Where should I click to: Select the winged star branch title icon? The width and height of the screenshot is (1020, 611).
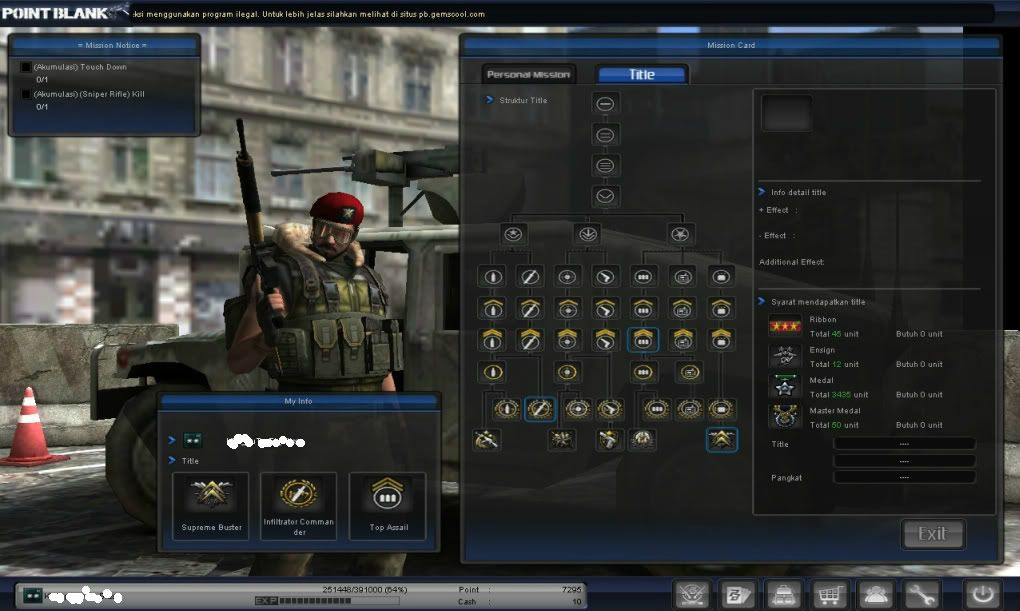[x=513, y=234]
